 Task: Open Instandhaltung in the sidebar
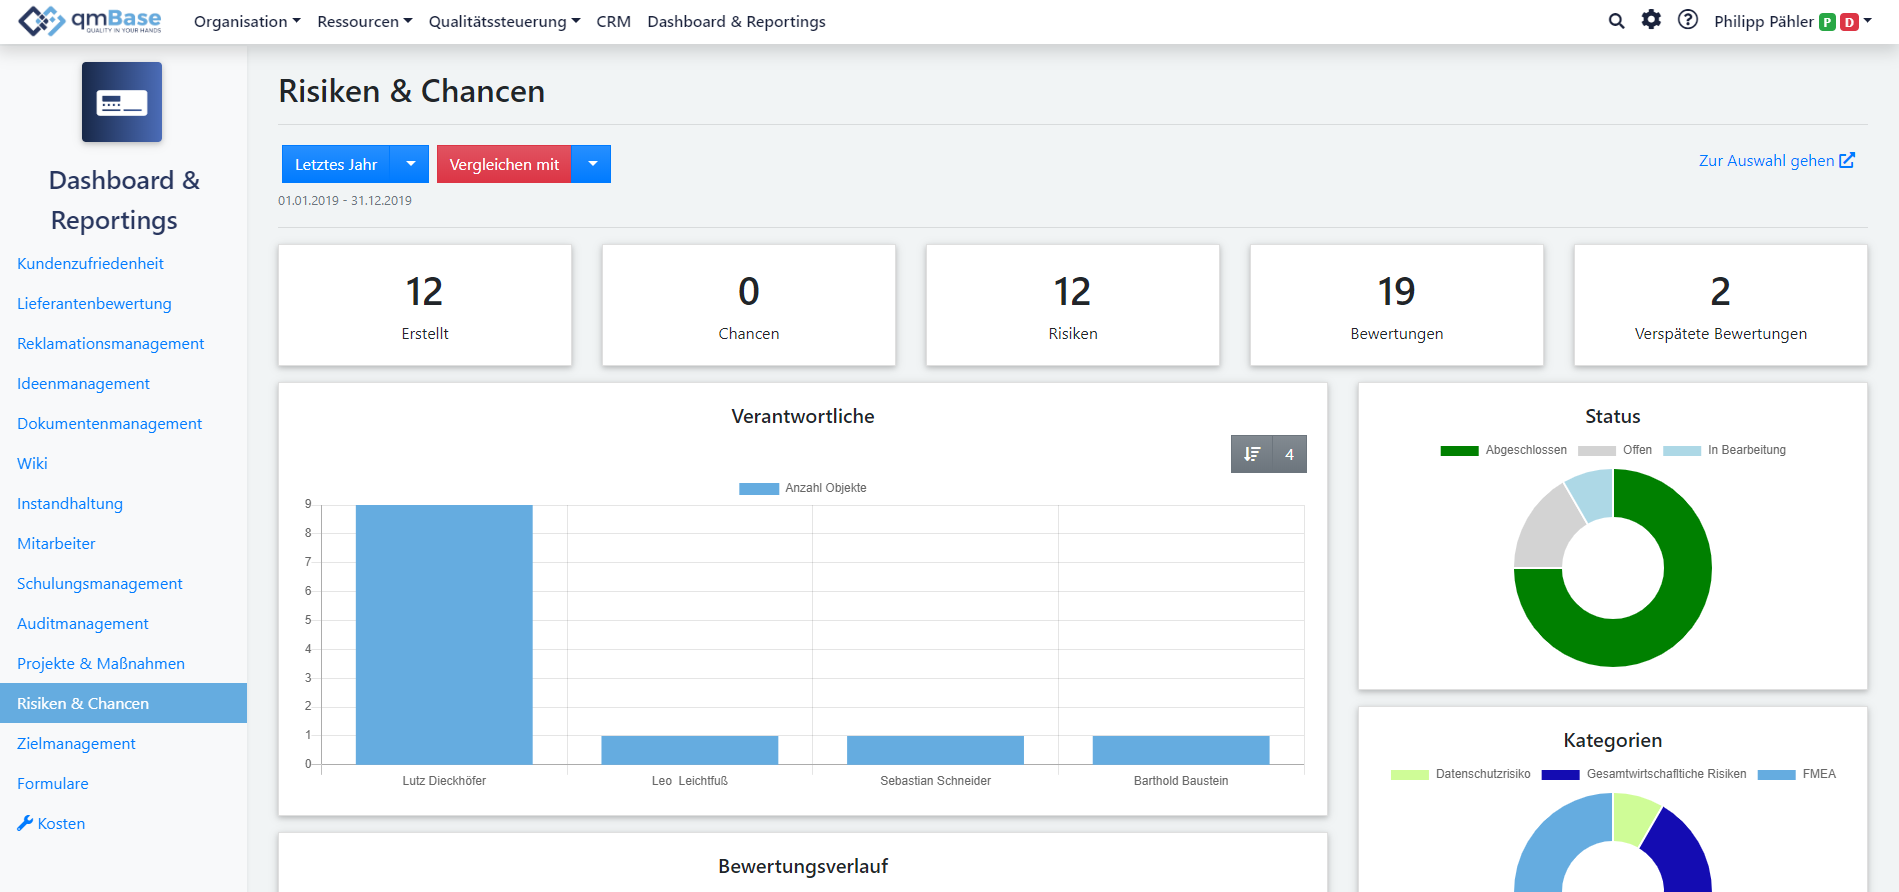(70, 503)
